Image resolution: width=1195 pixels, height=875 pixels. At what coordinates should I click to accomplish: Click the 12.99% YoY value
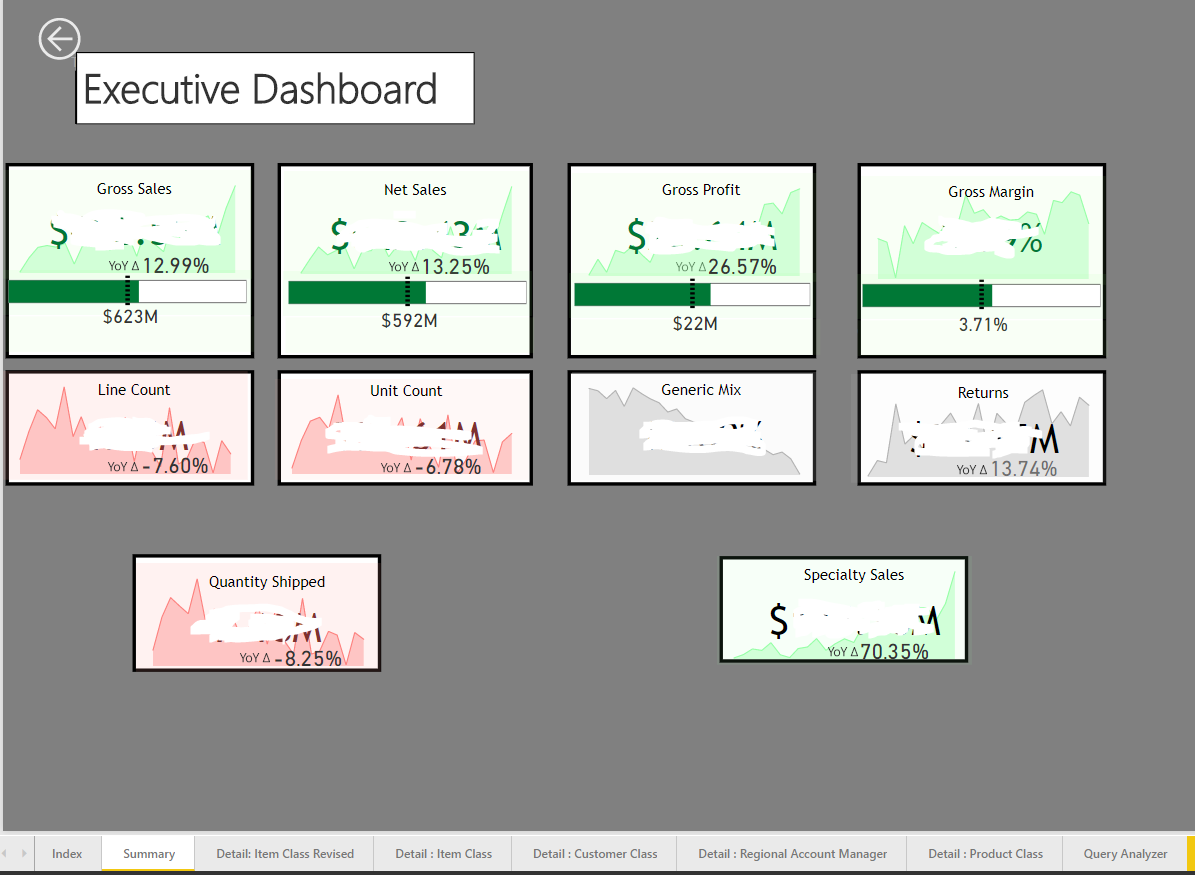[x=175, y=265]
